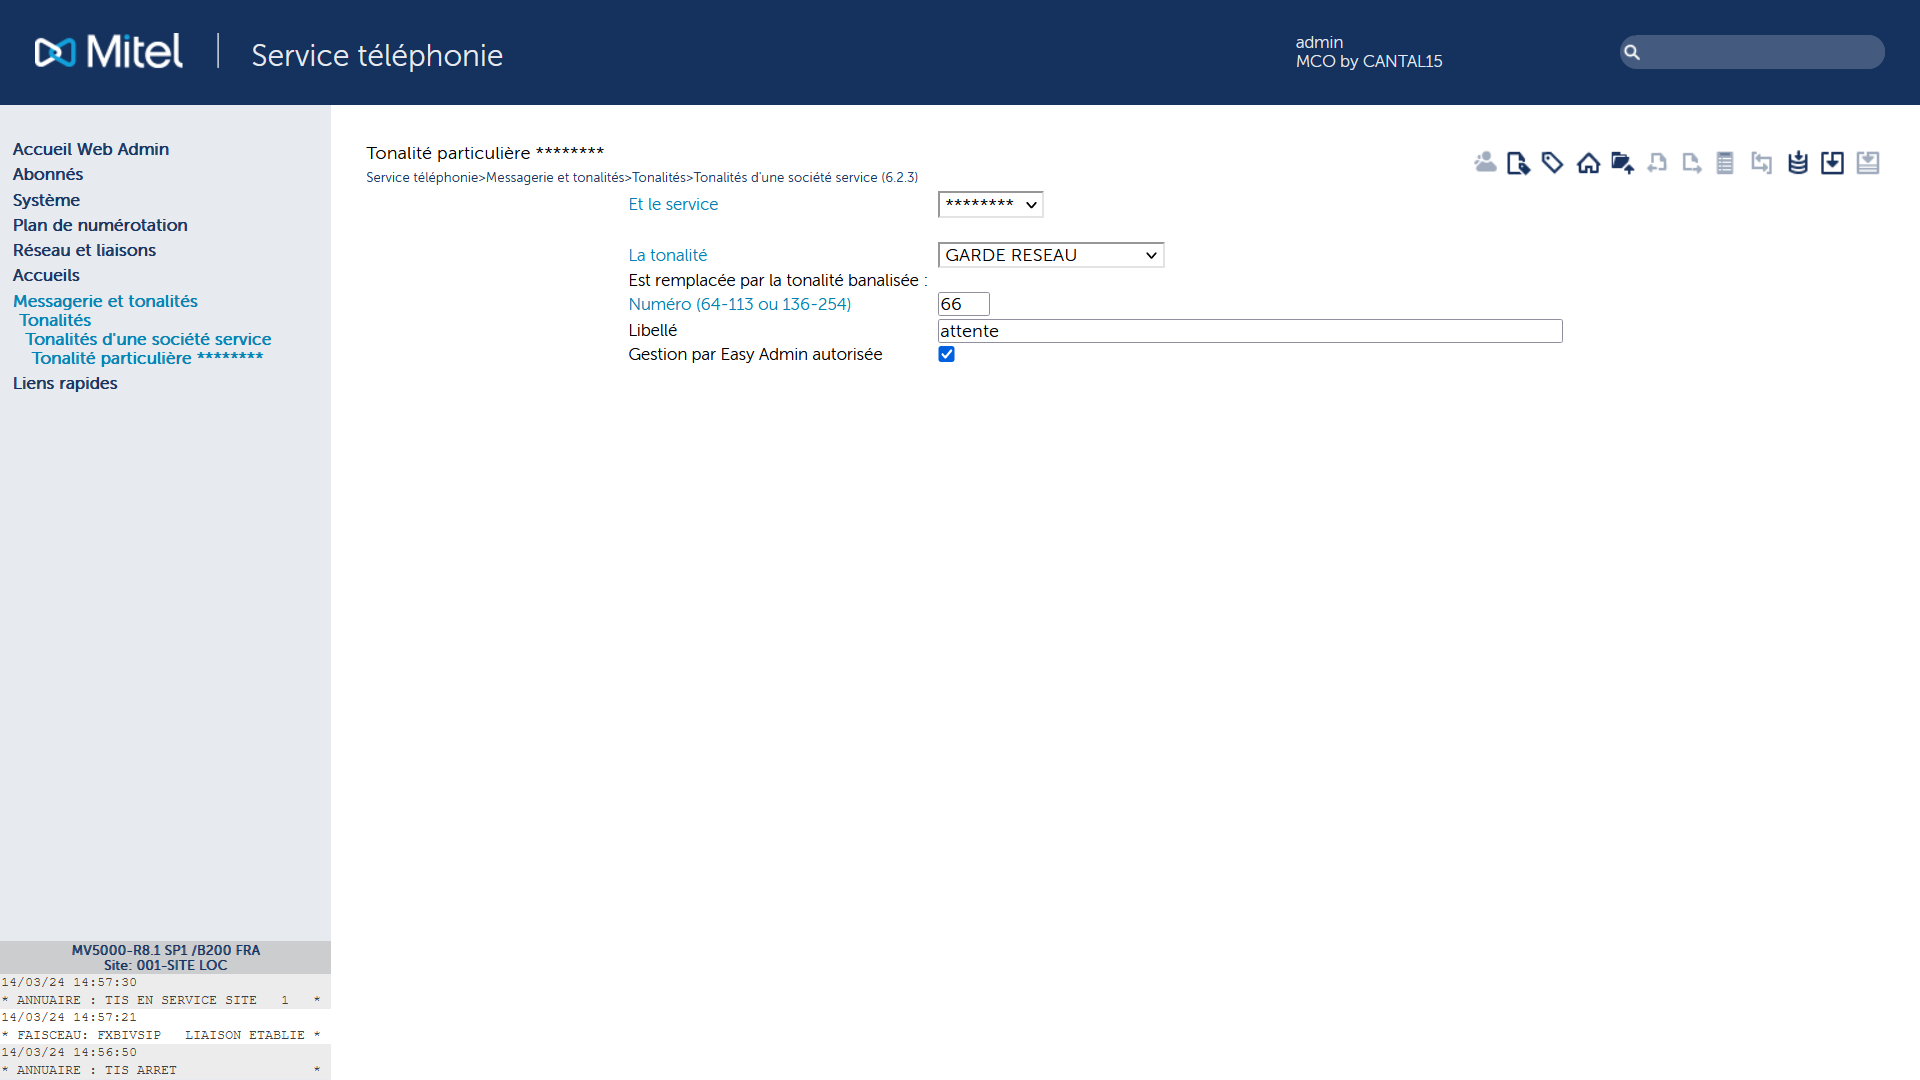Screen dimensions: 1920x1080
Task: Click the document with tag toolbar icon
Action: (1519, 162)
